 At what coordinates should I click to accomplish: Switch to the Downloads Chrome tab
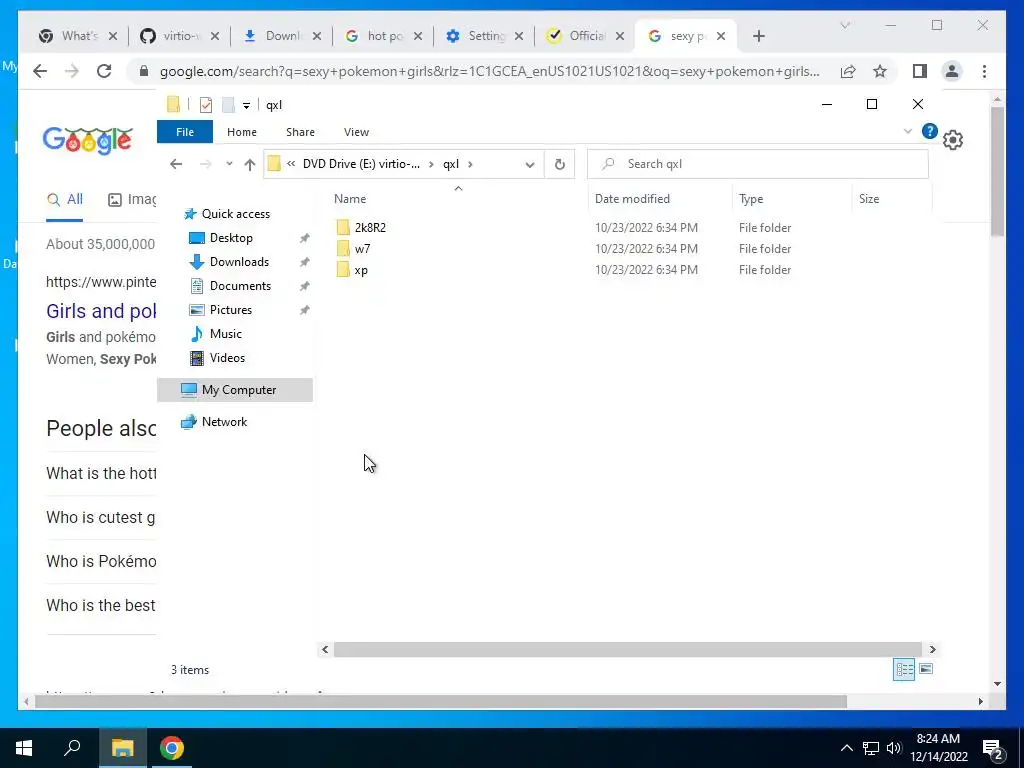point(281,36)
